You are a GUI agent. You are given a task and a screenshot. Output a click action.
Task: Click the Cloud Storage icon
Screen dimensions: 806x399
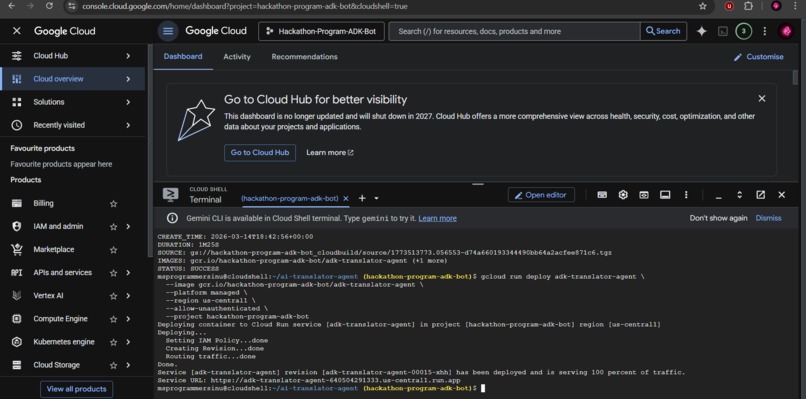point(16,365)
